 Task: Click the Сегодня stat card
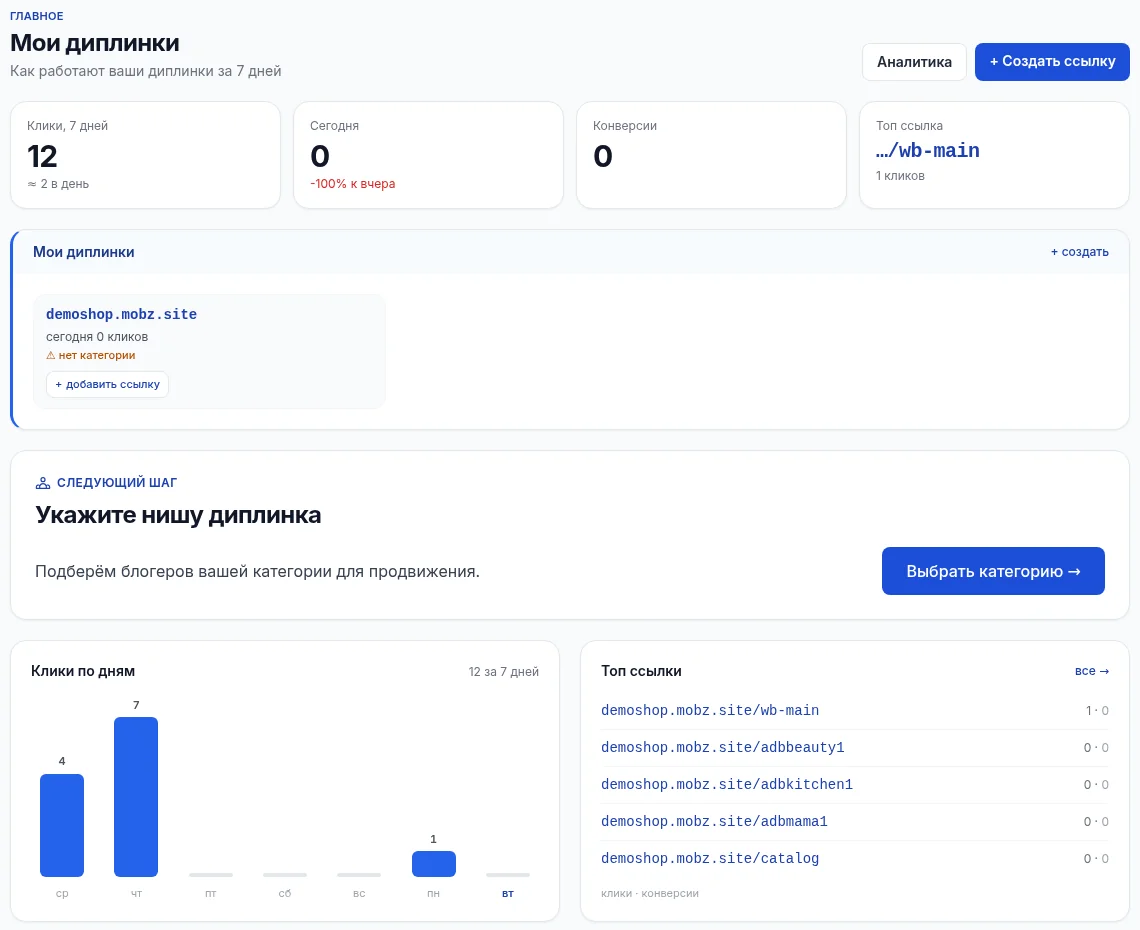tap(428, 155)
